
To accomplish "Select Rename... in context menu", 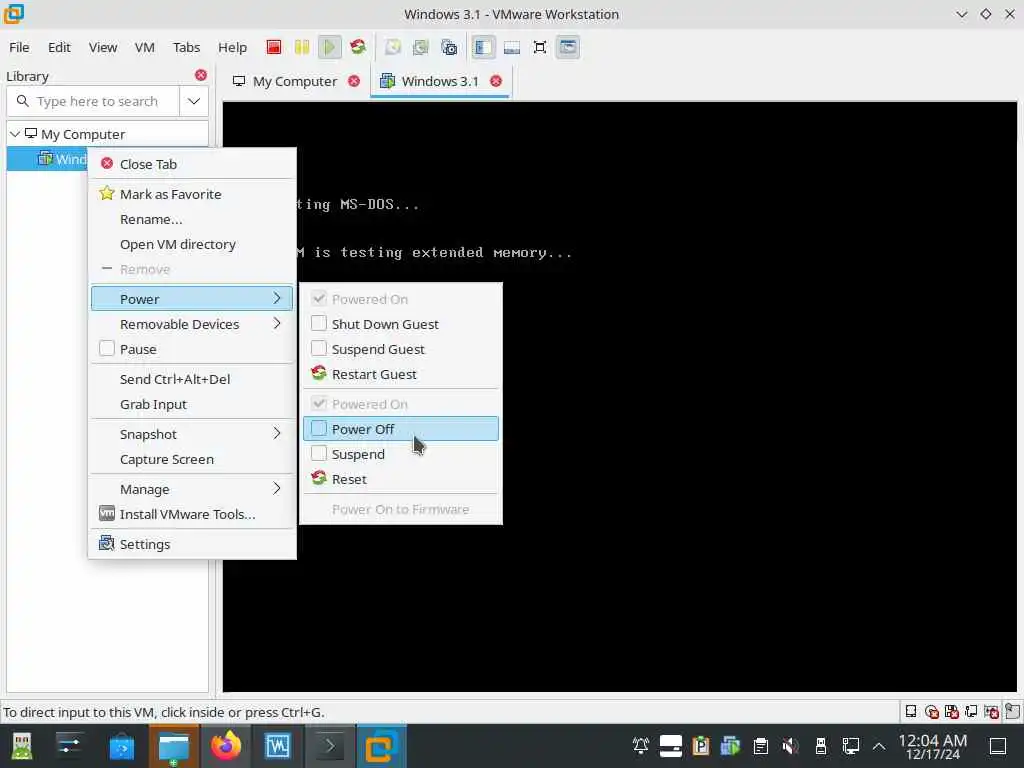I will [x=192, y=219].
